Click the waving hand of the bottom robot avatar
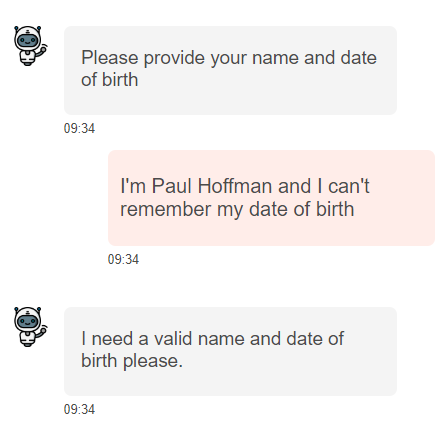The width and height of the screenshot is (447, 423). point(43,331)
